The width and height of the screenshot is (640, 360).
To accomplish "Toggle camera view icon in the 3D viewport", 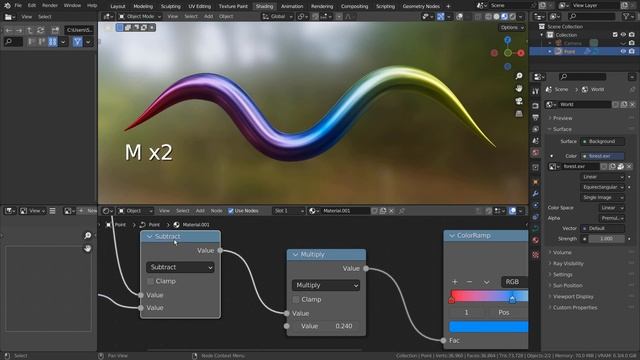I will tap(519, 101).
